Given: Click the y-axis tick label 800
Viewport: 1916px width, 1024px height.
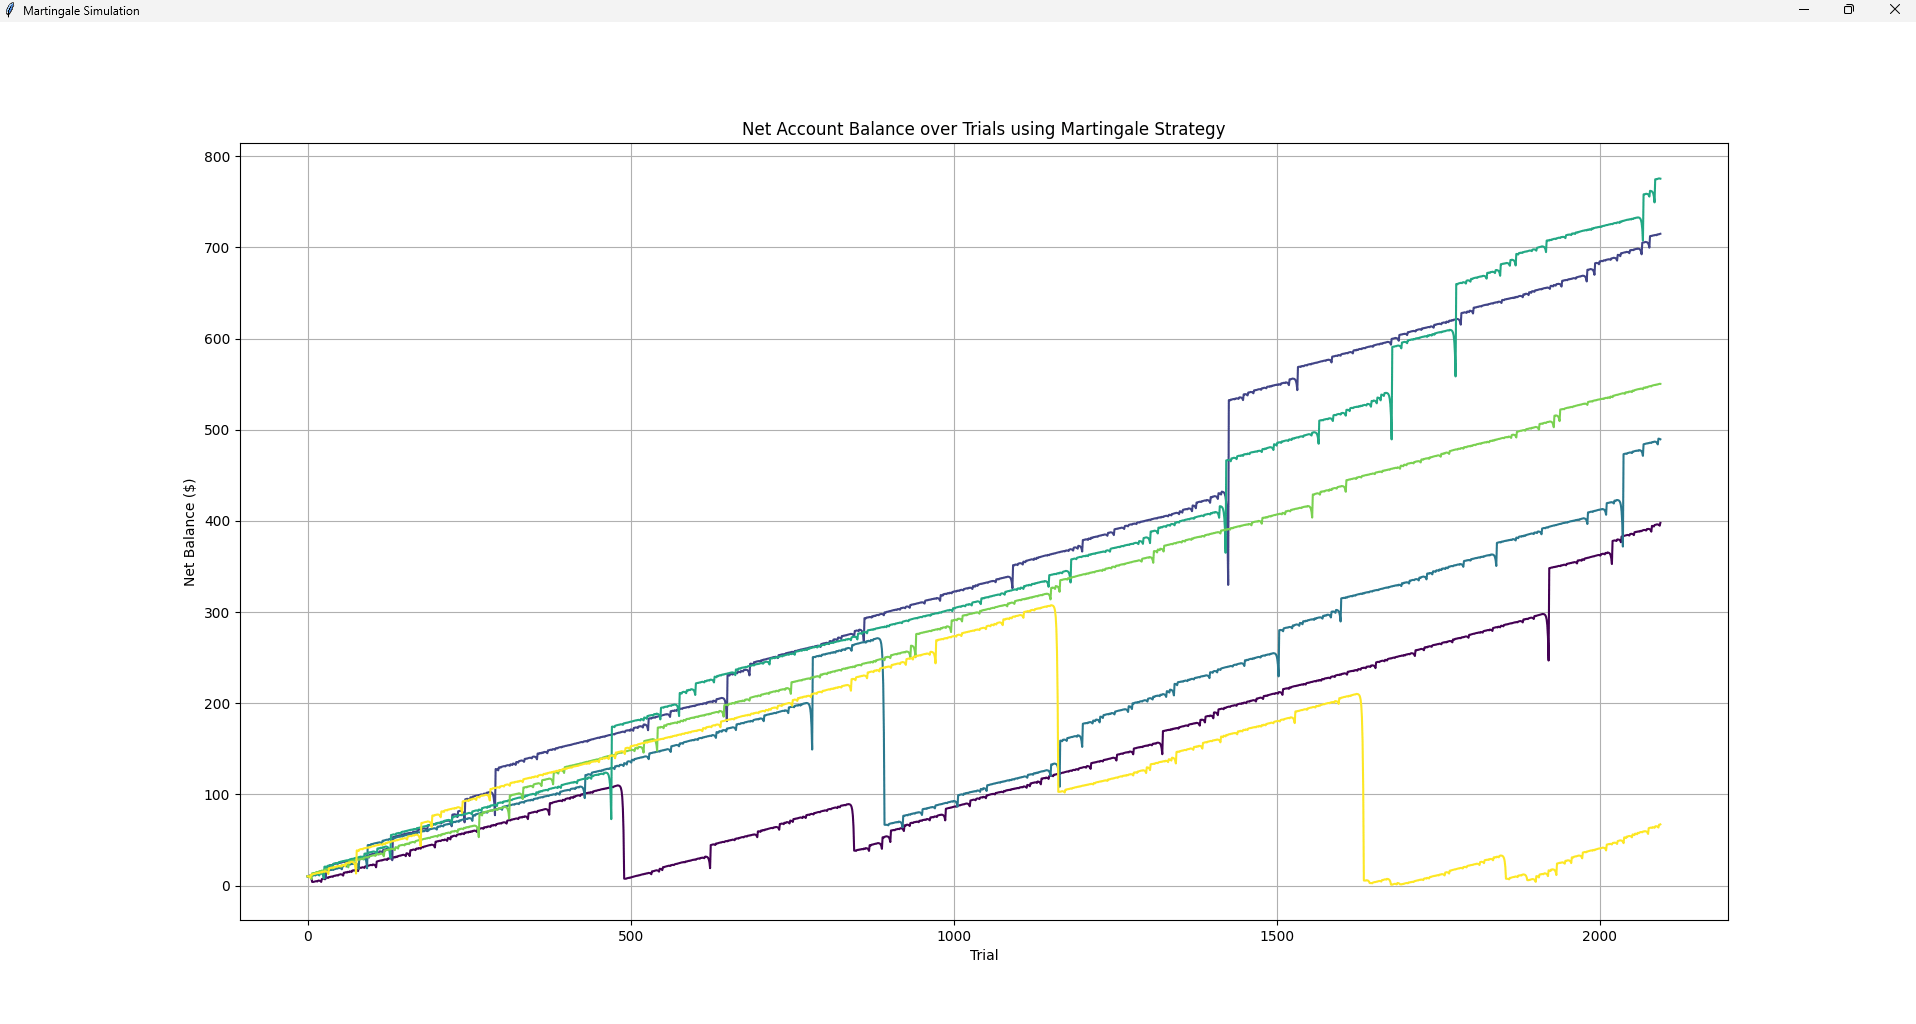Looking at the screenshot, I should [217, 157].
